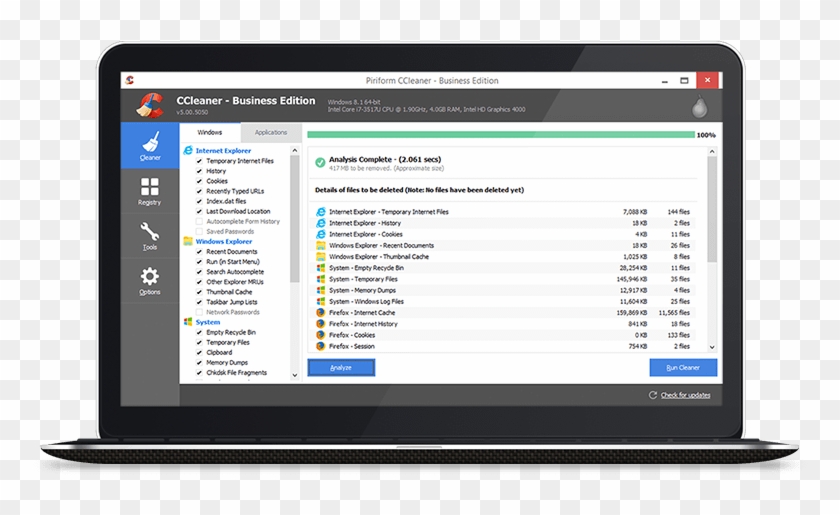The image size is (840, 515).
Task: Click Firefox icon beside Firefox - Cookies result
Action: click(320, 335)
